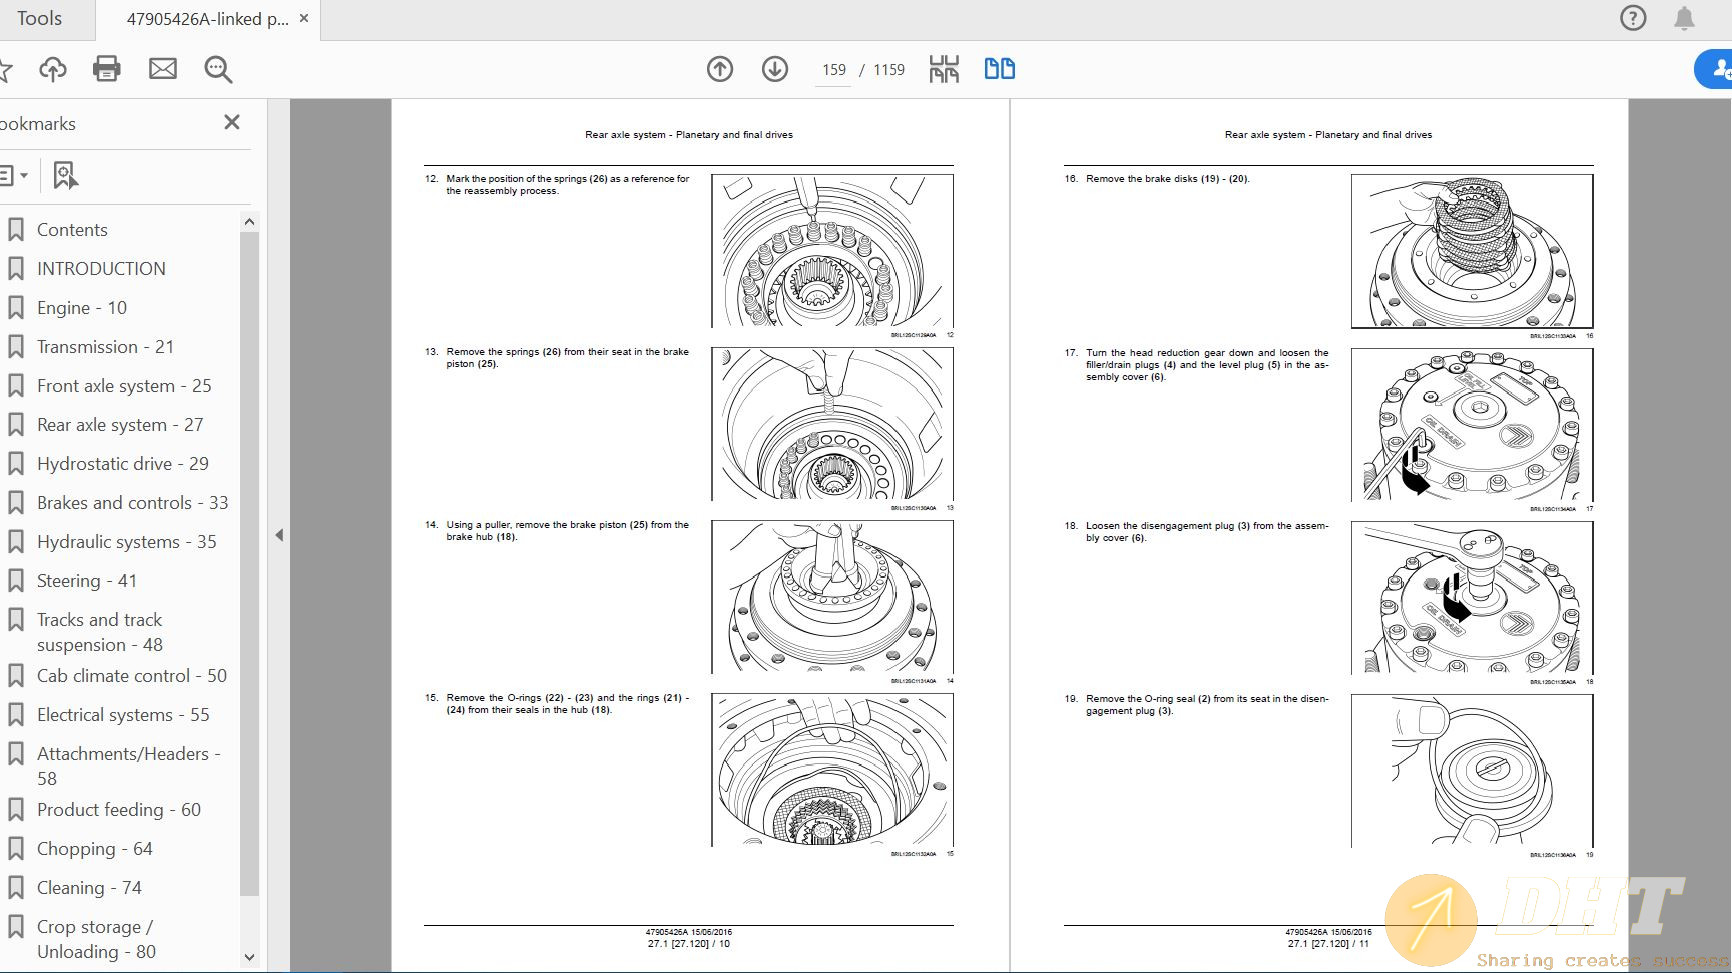Click the upload to cloud icon
The image size is (1732, 973).
(x=53, y=69)
